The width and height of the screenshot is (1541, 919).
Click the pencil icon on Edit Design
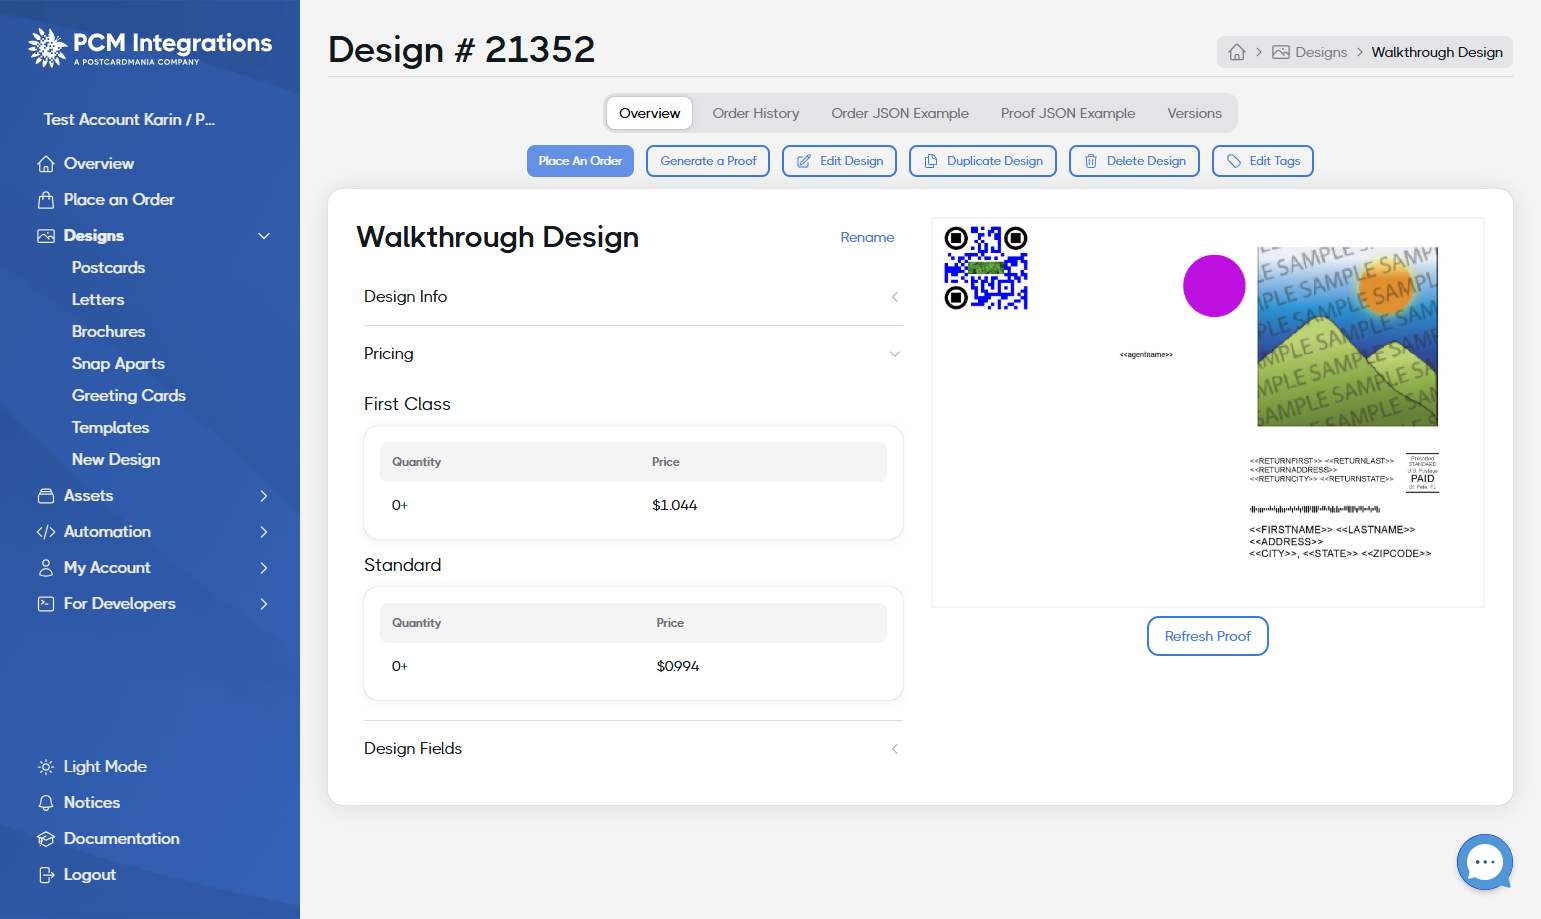(804, 161)
